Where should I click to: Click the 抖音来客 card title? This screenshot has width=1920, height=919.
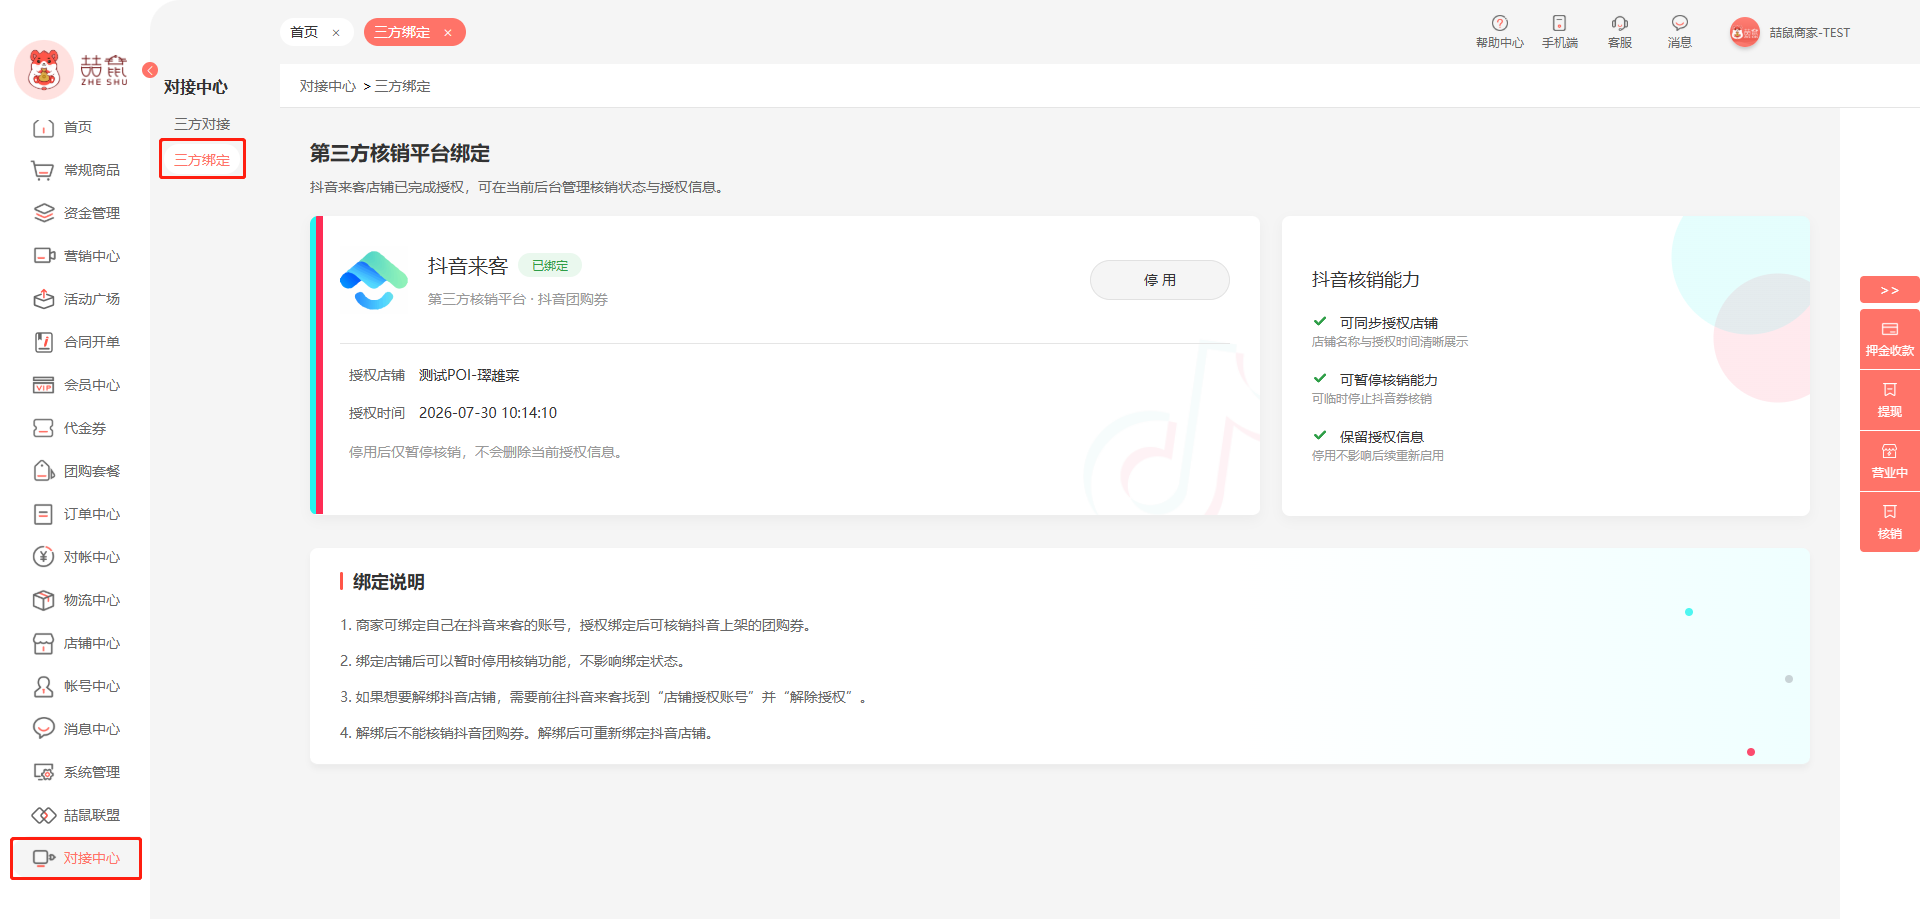(x=468, y=266)
